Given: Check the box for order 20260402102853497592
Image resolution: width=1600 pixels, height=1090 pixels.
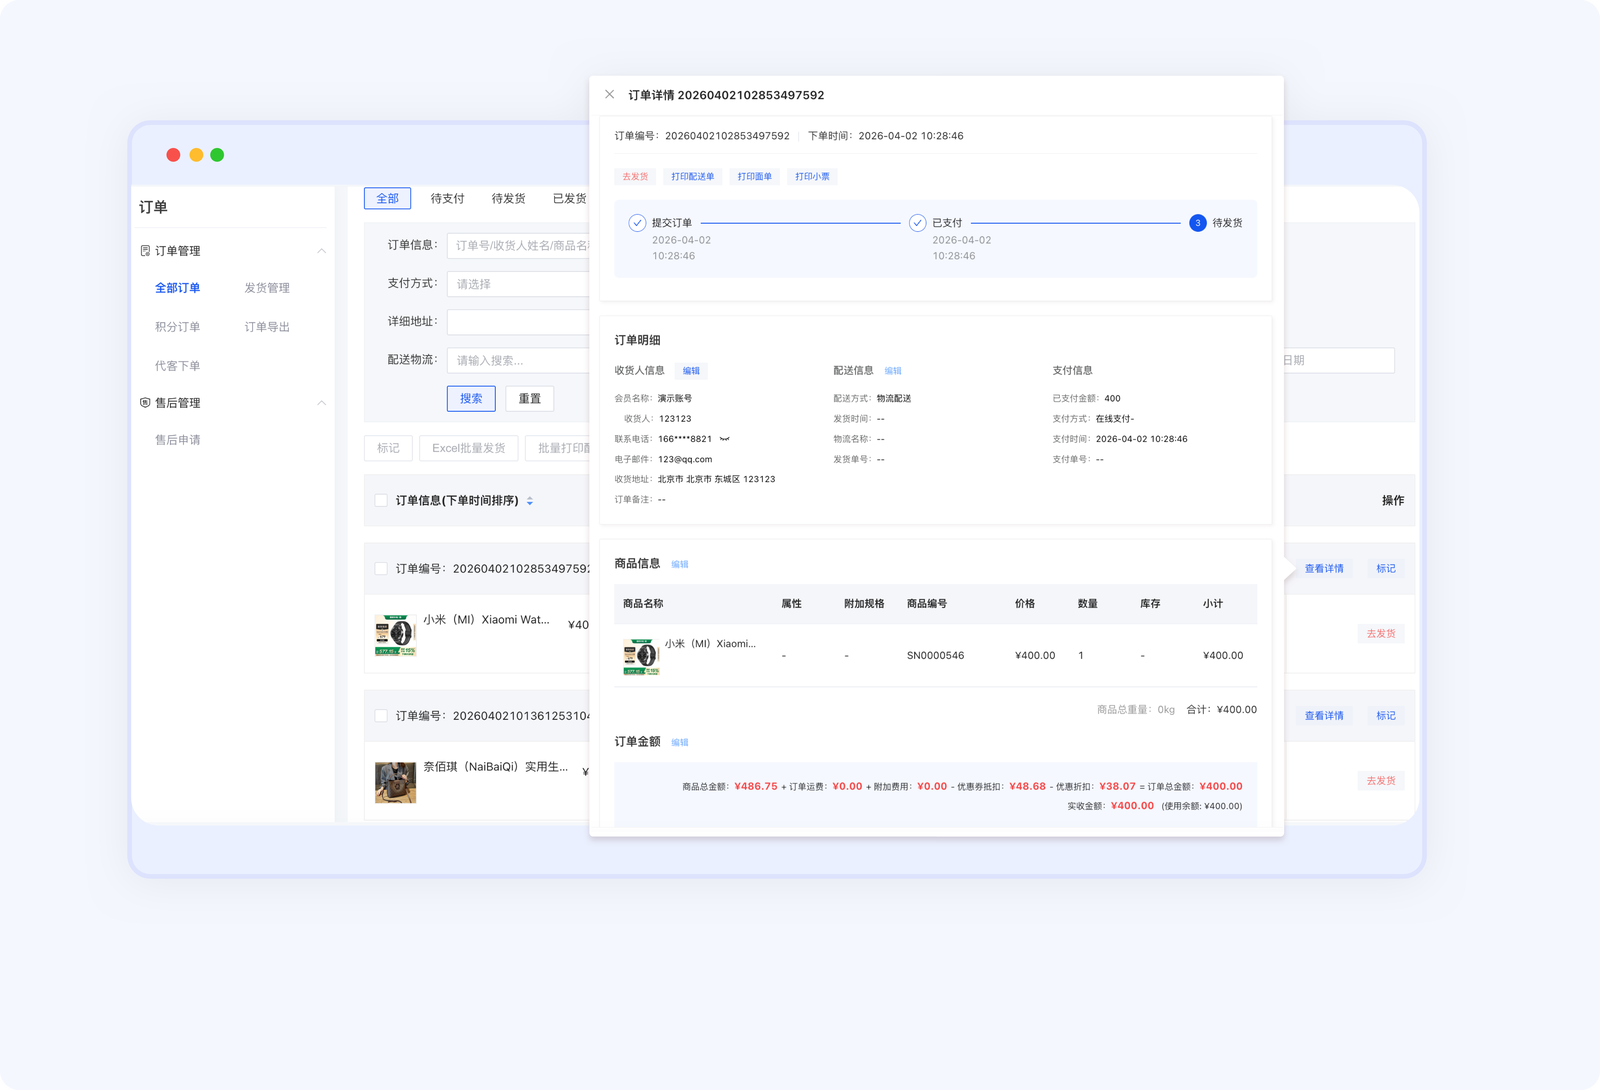Looking at the screenshot, I should tap(381, 568).
